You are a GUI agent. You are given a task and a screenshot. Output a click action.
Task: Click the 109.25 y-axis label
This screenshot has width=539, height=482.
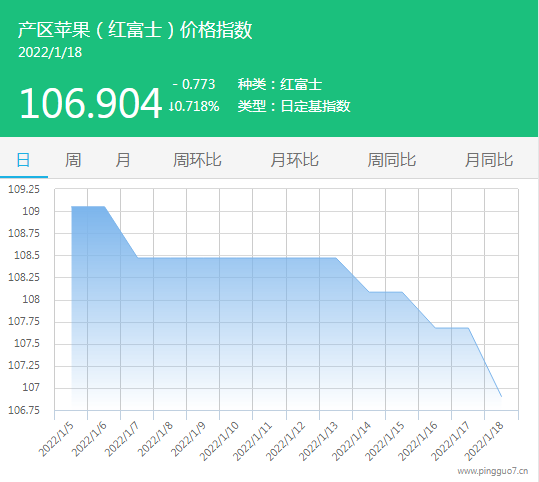tap(24, 189)
